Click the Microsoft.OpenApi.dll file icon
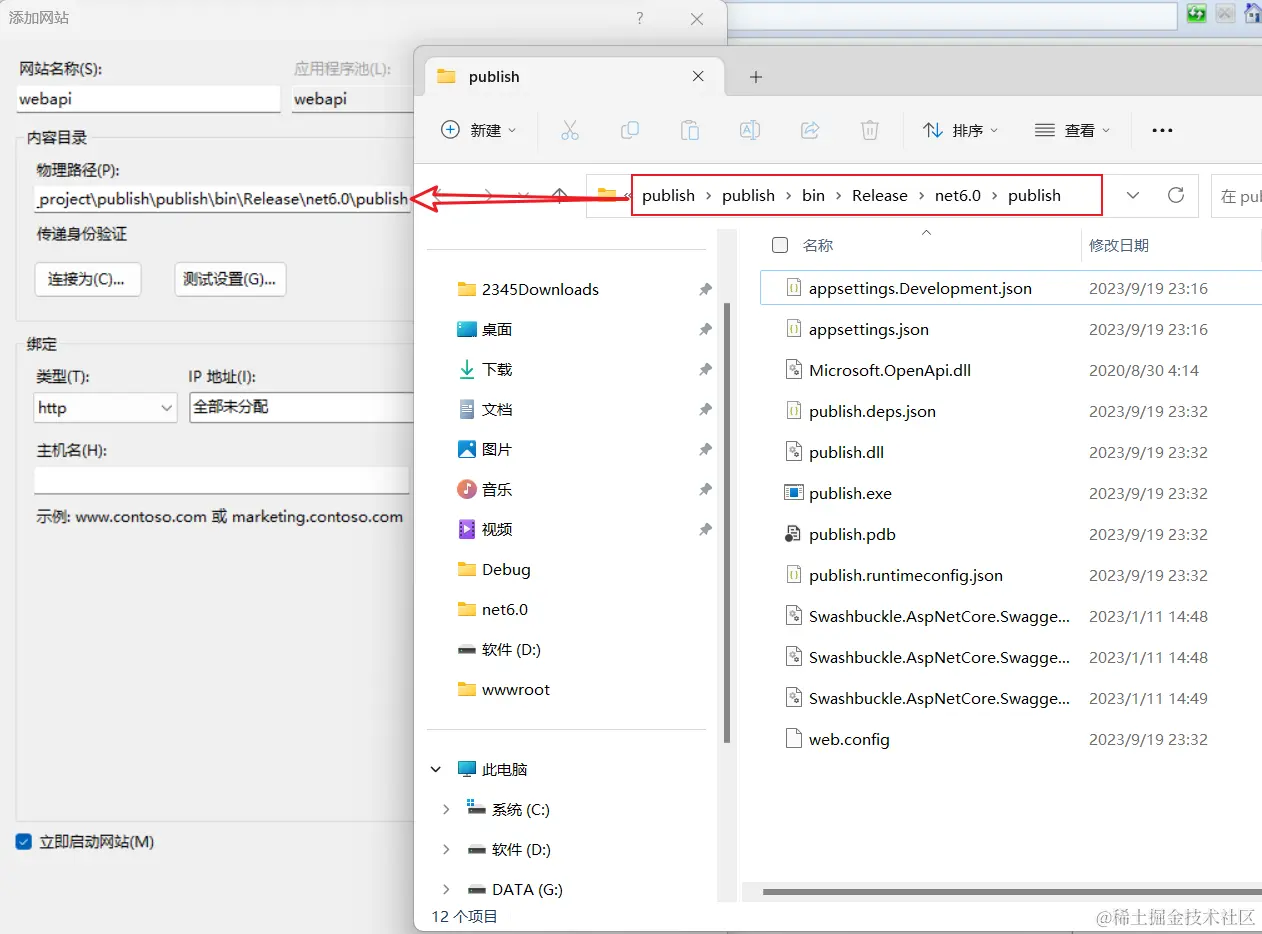The width and height of the screenshot is (1262, 934). (793, 370)
